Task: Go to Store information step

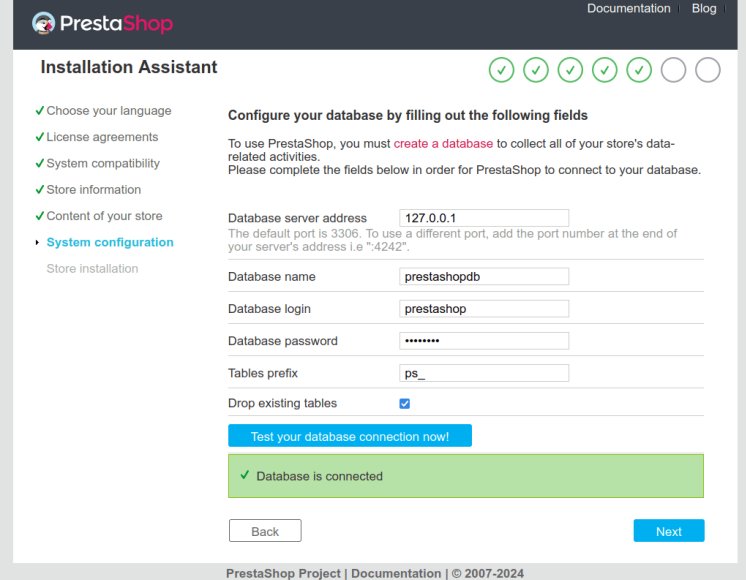Action: (94, 189)
